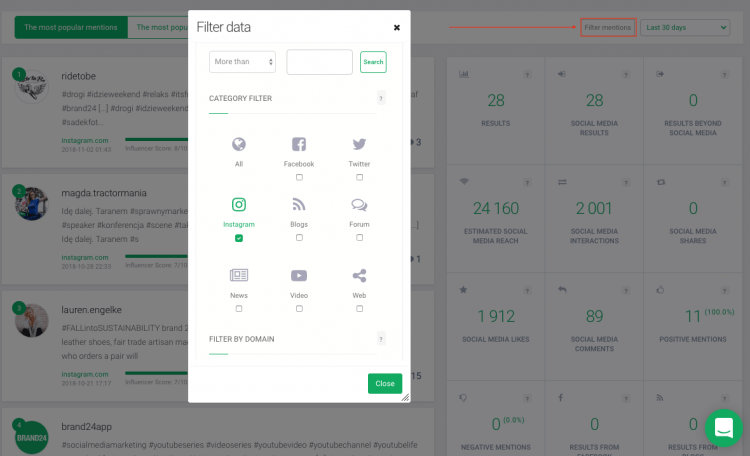Click Category Filter help question mark
750x456 pixels.
(381, 98)
